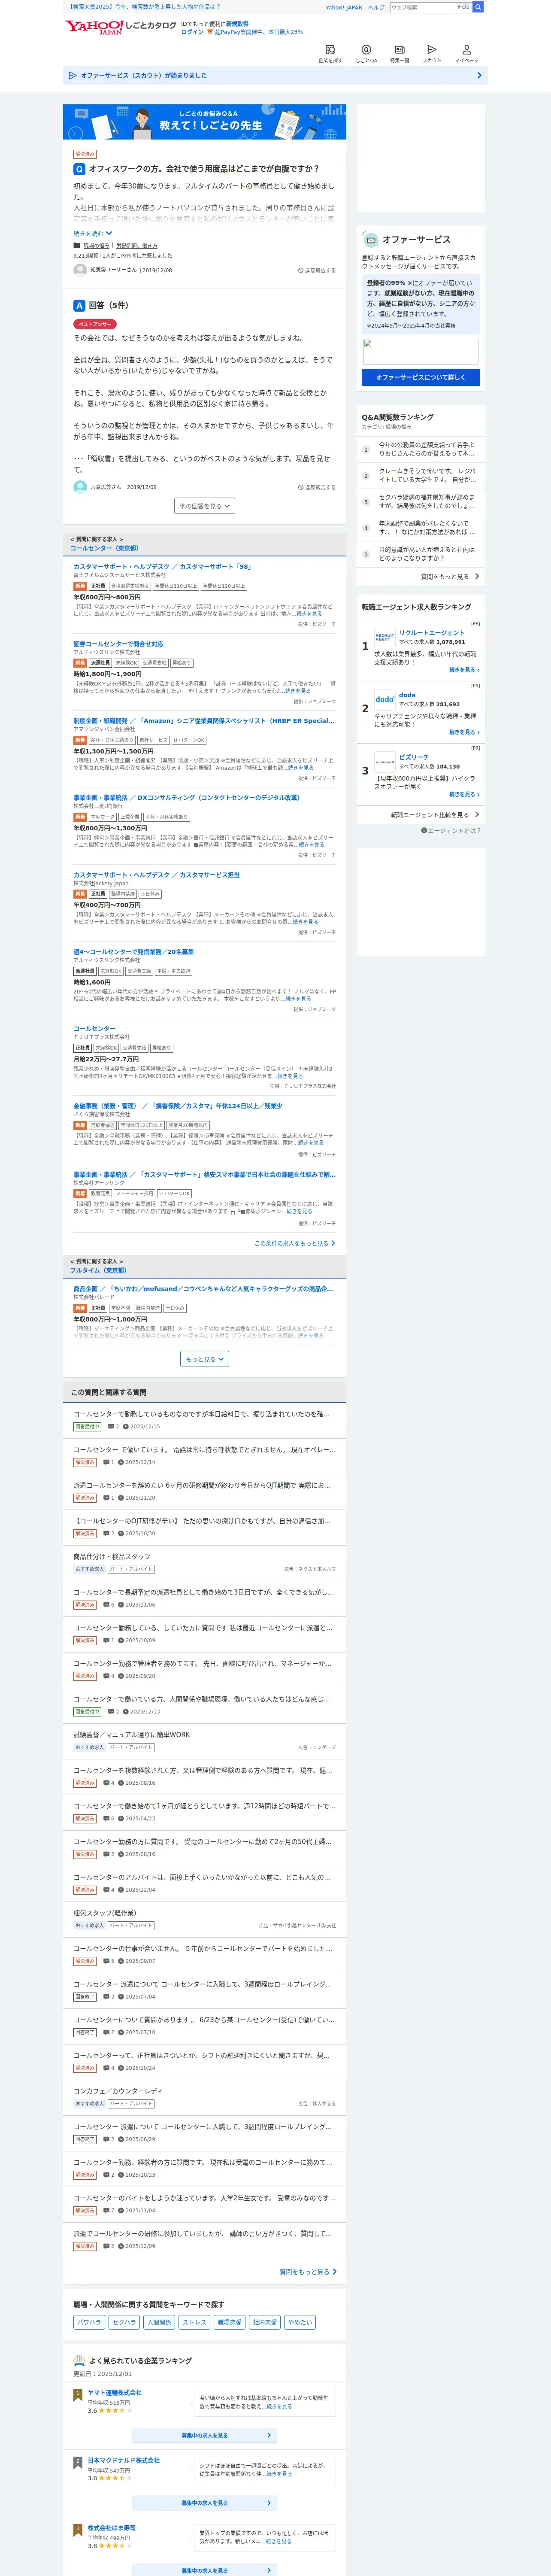This screenshot has width=551, height=2576.
Task: Click the 知恵袋ユーザー avatar icon
Action: (80, 269)
